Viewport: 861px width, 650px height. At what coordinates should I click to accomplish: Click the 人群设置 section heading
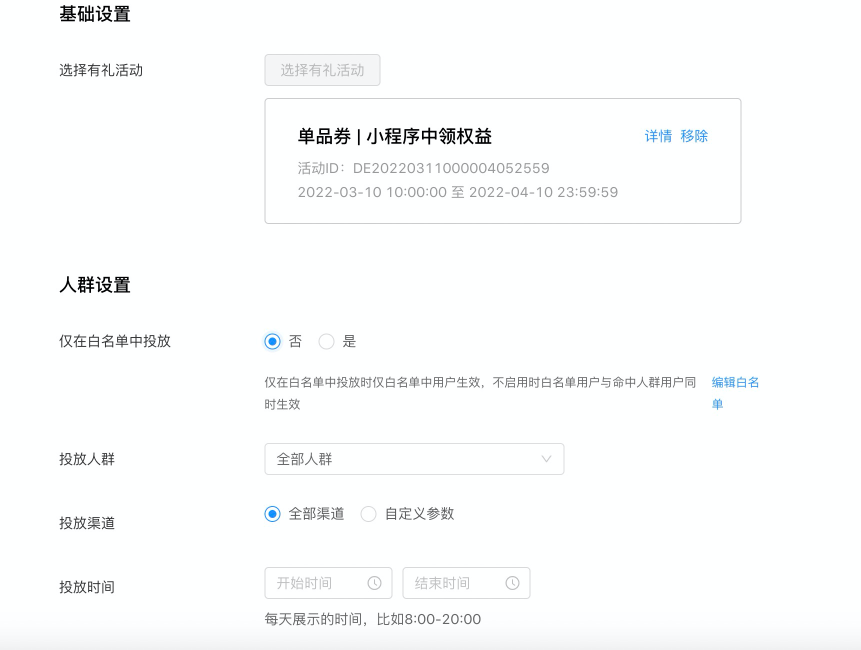(x=95, y=285)
